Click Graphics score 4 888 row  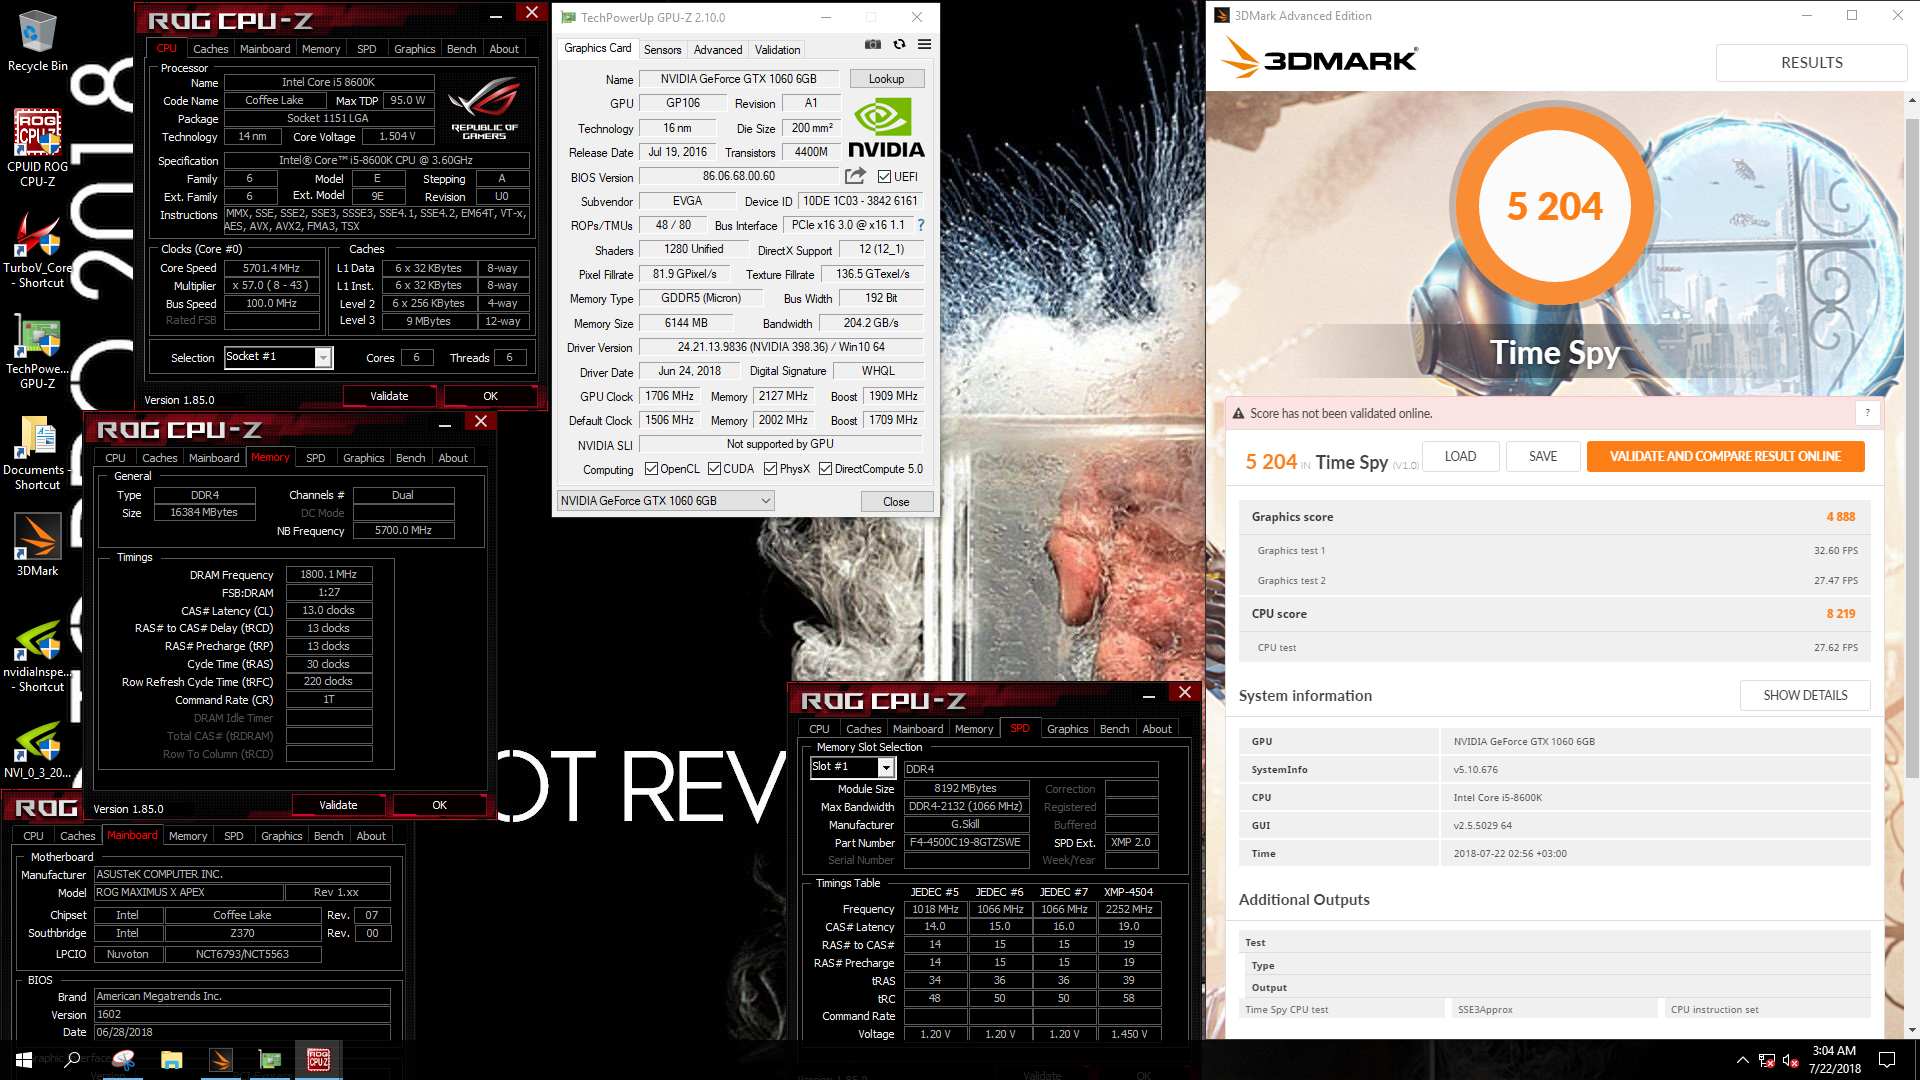point(1553,517)
